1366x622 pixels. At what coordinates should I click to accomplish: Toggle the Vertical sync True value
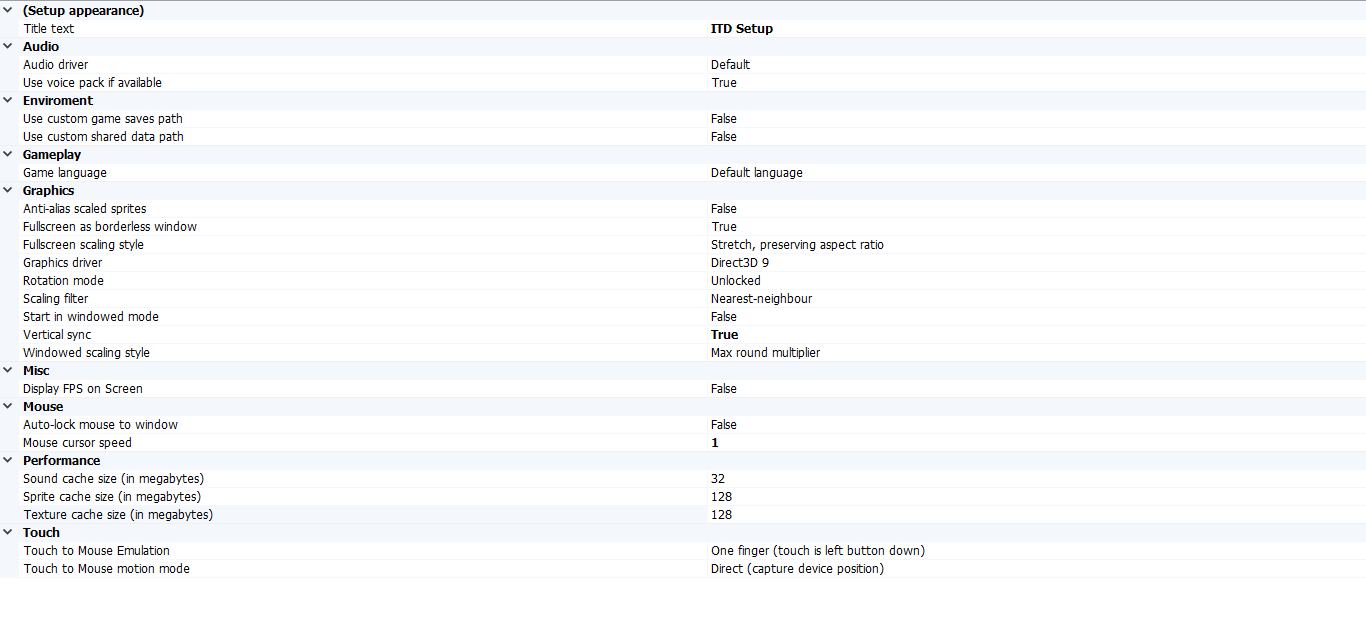click(1035, 335)
